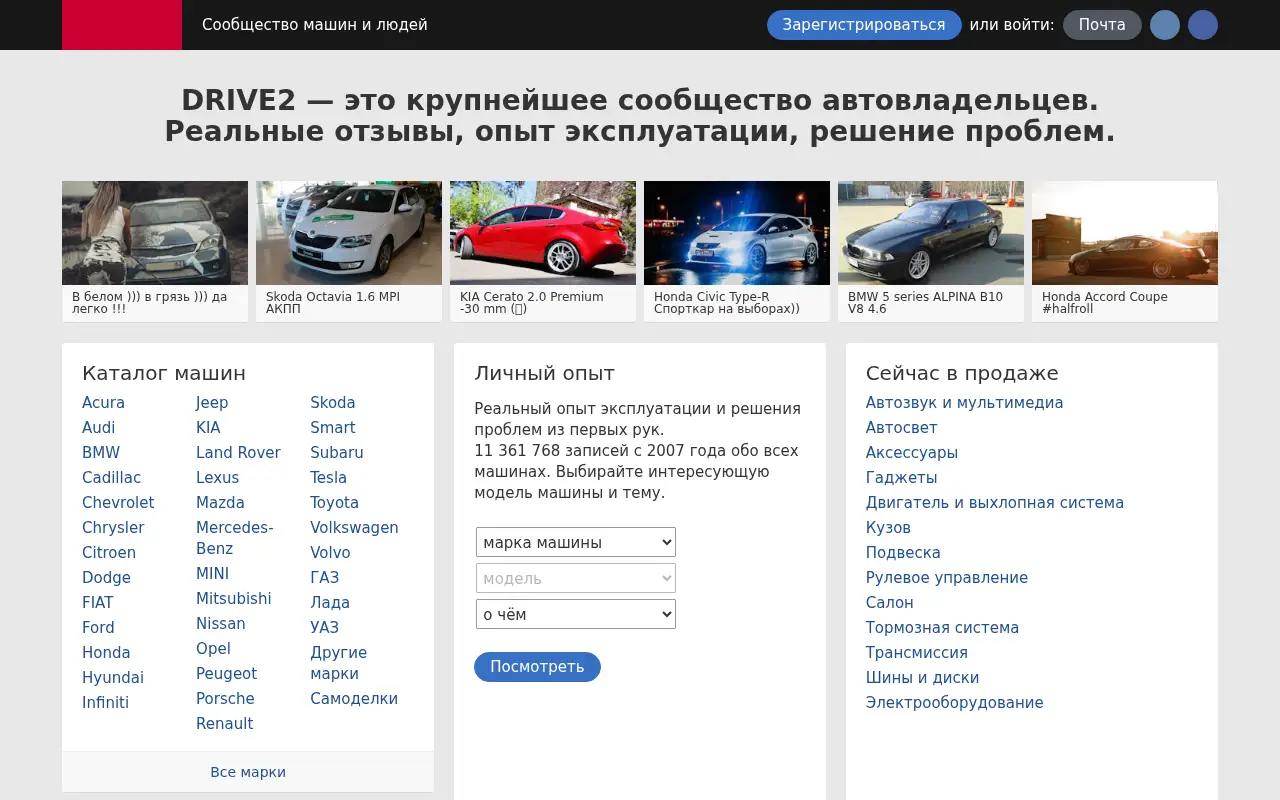The image size is (1280, 800).
Task: Go to Skoda in the catalog
Action: click(x=333, y=403)
